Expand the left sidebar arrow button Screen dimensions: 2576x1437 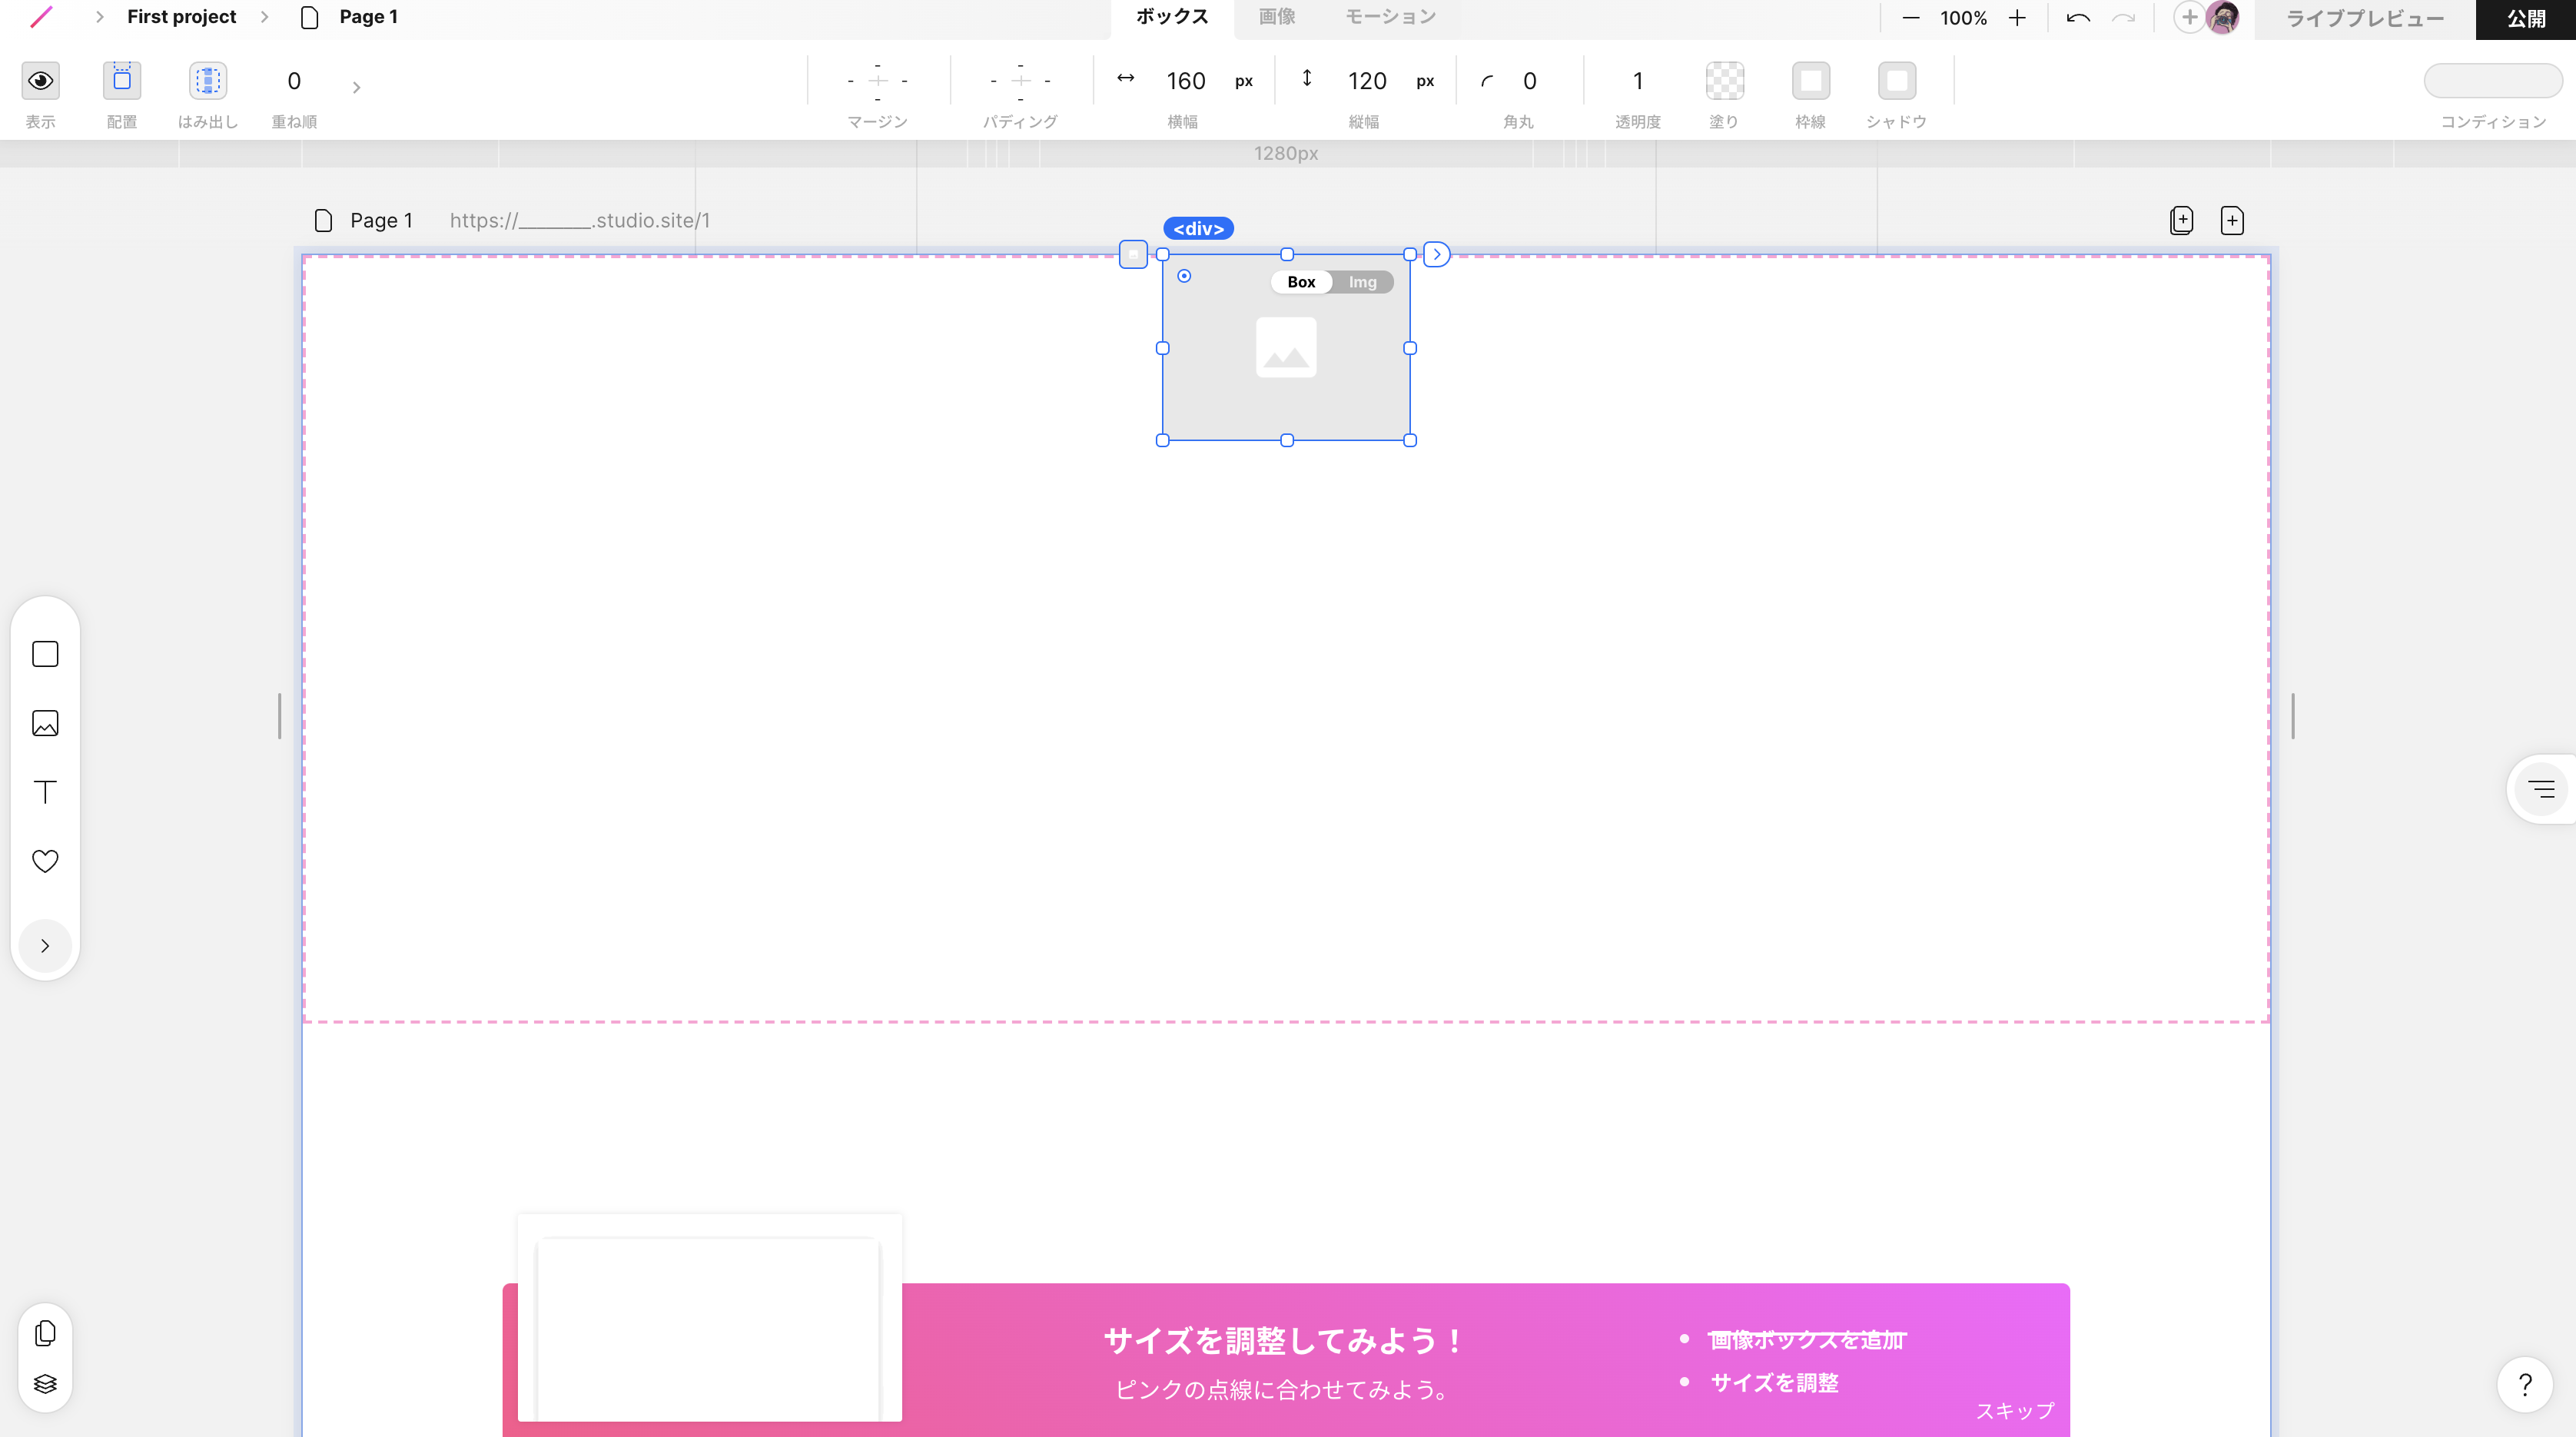[45, 946]
